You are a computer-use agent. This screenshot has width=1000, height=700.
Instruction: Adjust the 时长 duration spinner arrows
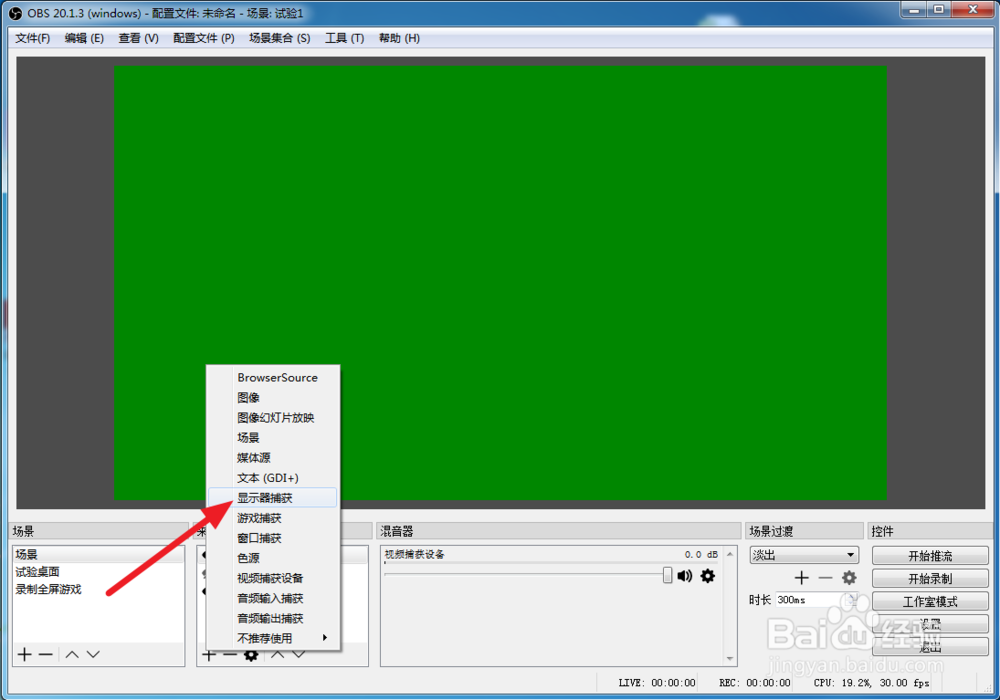[853, 600]
